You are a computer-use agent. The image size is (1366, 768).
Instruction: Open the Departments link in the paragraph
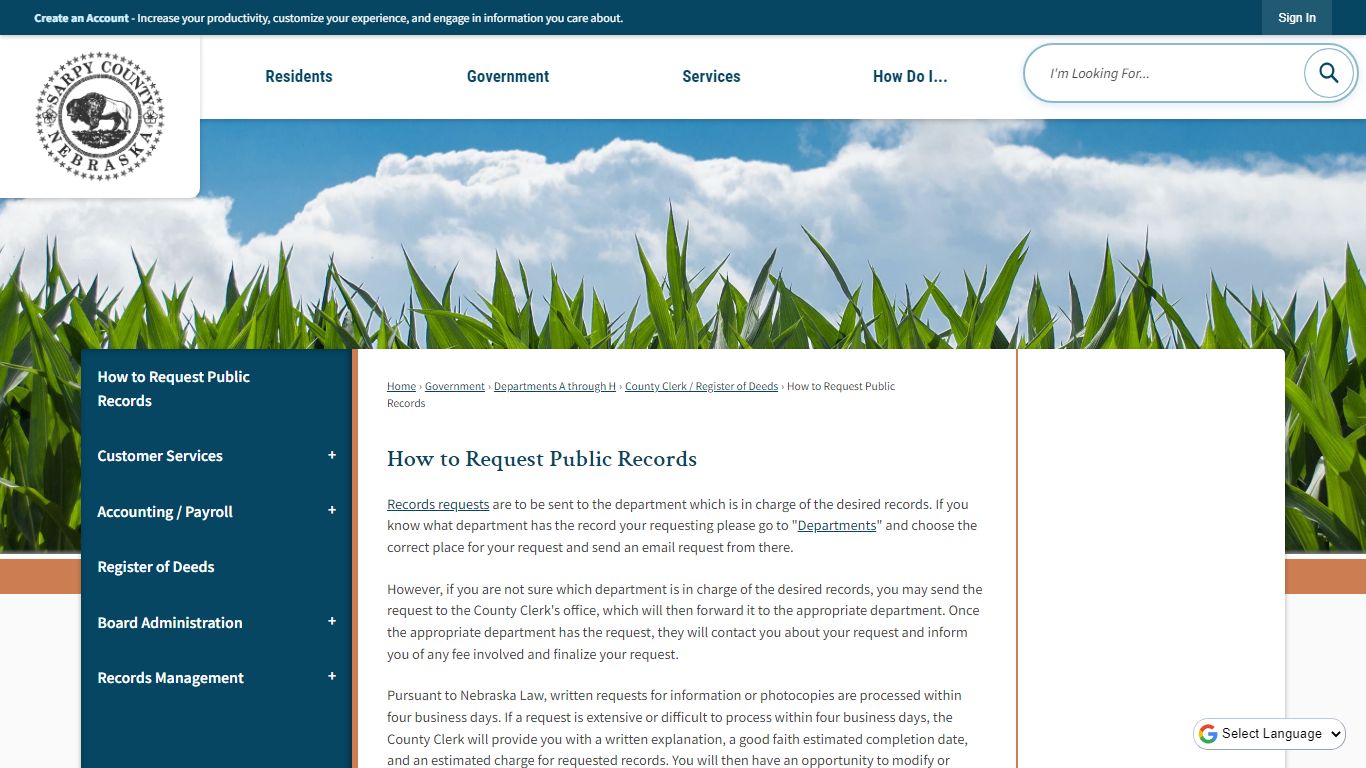(x=837, y=526)
